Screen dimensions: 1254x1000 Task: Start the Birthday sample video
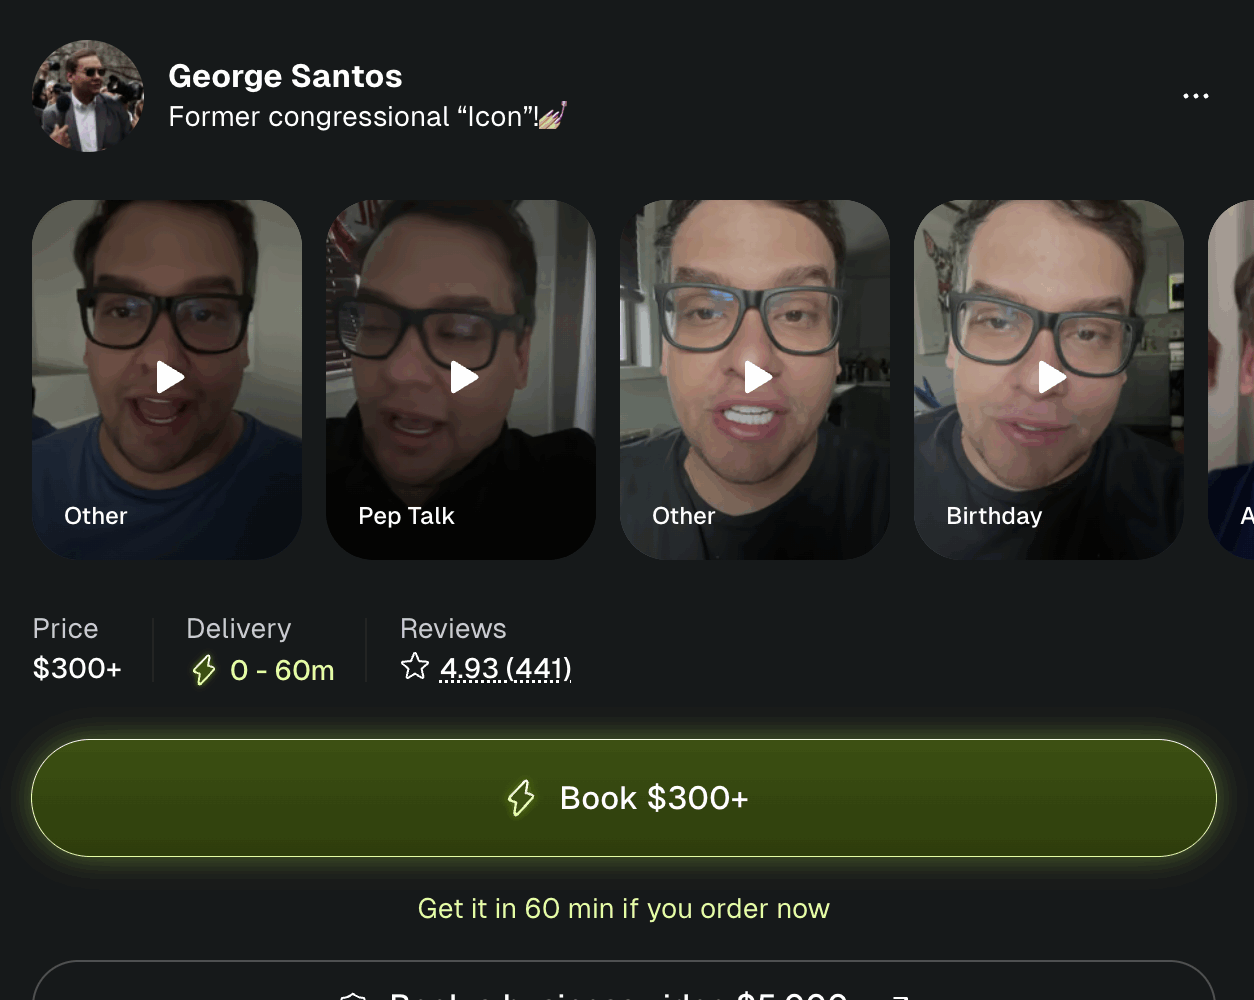(1051, 377)
